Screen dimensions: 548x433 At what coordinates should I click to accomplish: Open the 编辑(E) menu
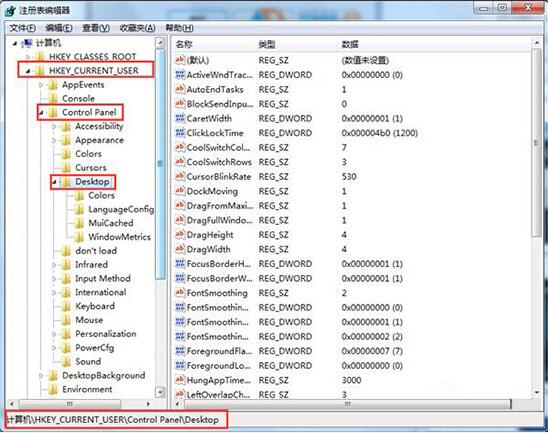click(x=59, y=28)
